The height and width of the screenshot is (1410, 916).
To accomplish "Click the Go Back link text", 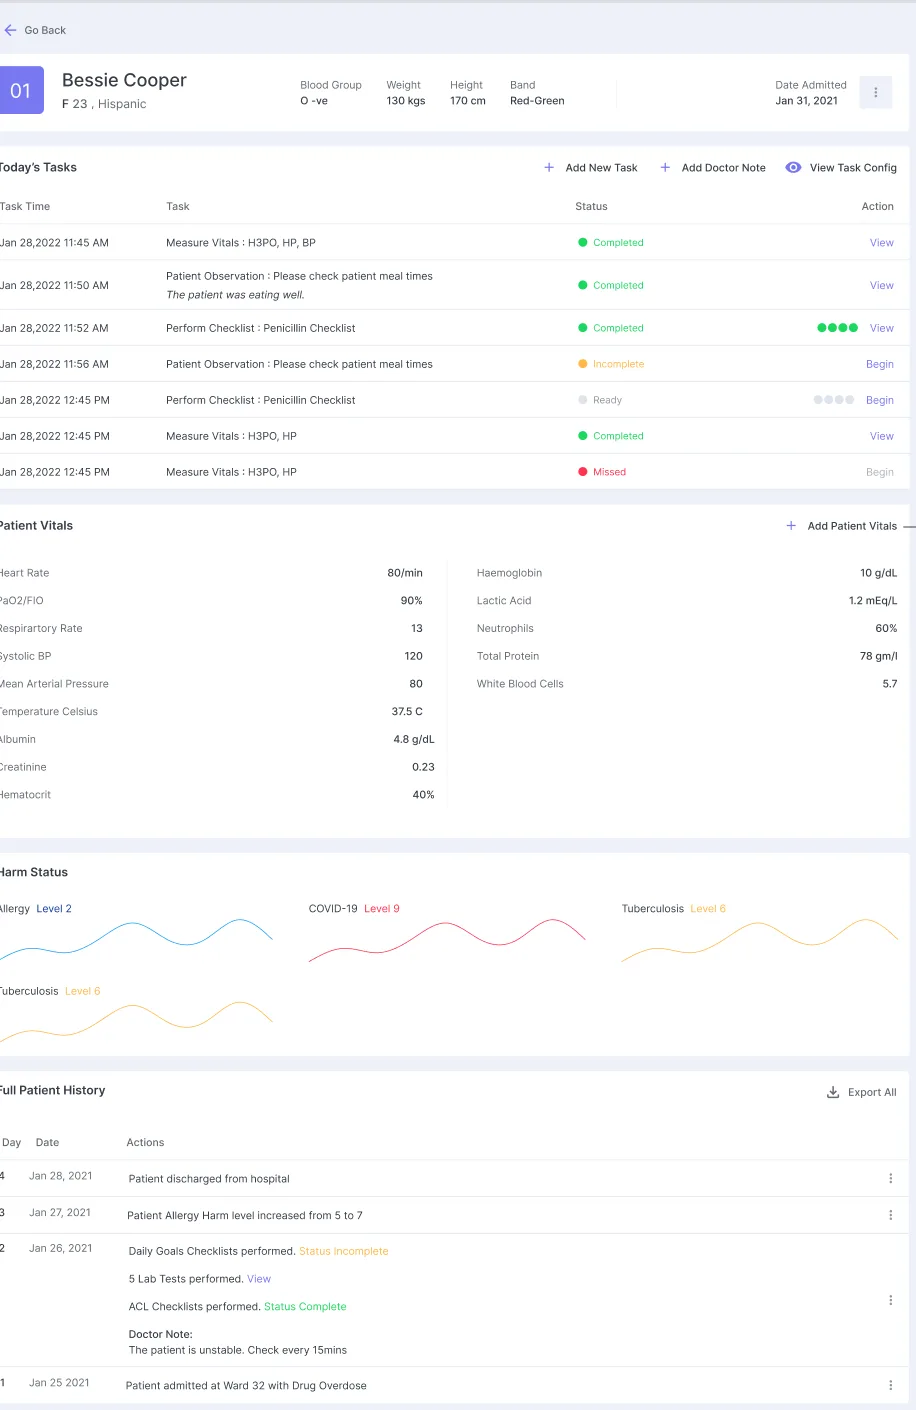I will coord(45,30).
